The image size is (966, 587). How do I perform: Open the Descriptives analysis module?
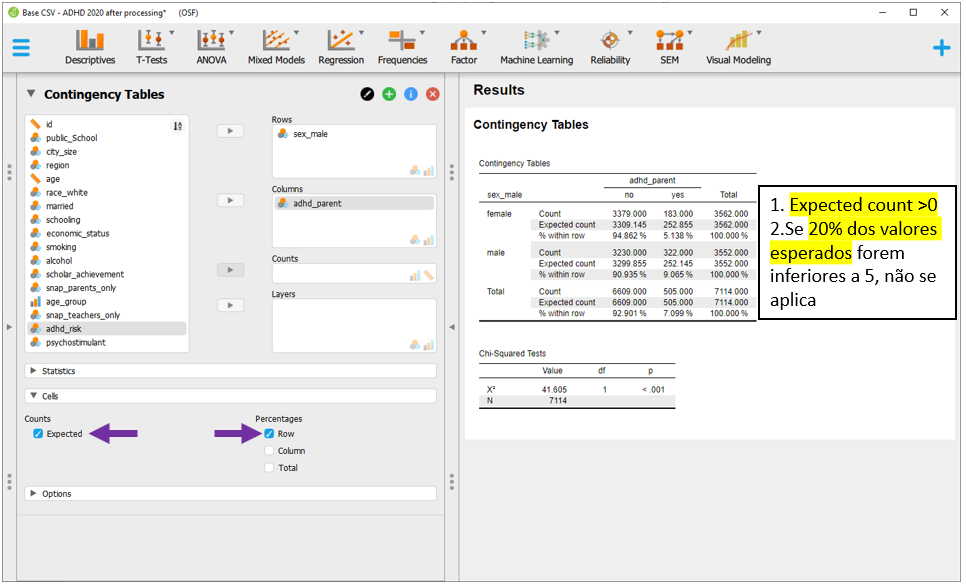pos(90,46)
